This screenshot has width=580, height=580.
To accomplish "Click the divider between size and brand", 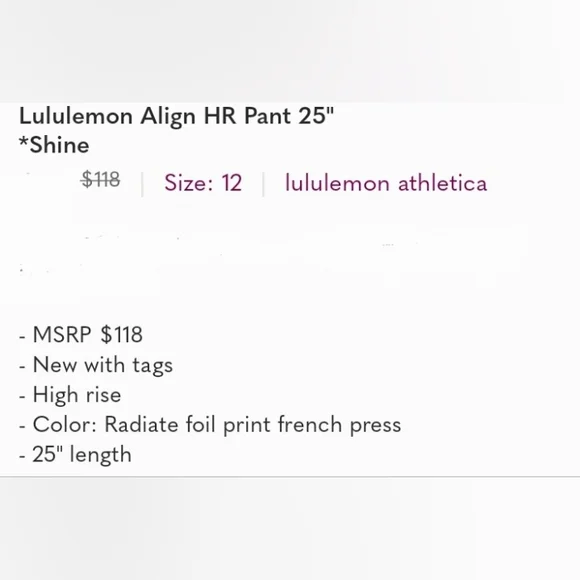I will coord(263,184).
